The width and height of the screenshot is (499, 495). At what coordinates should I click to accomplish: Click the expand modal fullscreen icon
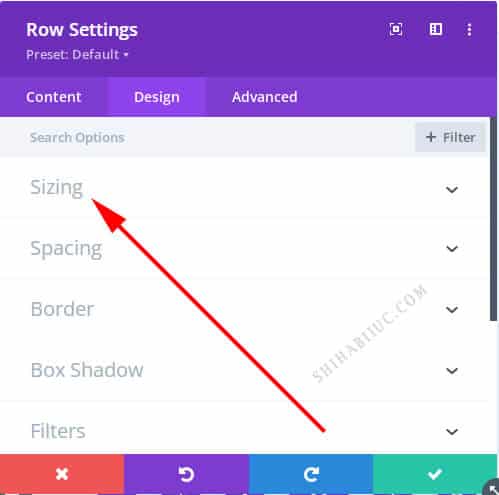click(396, 29)
